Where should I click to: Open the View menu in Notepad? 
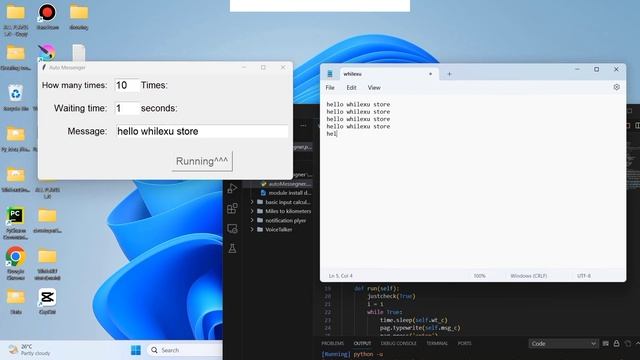[374, 87]
